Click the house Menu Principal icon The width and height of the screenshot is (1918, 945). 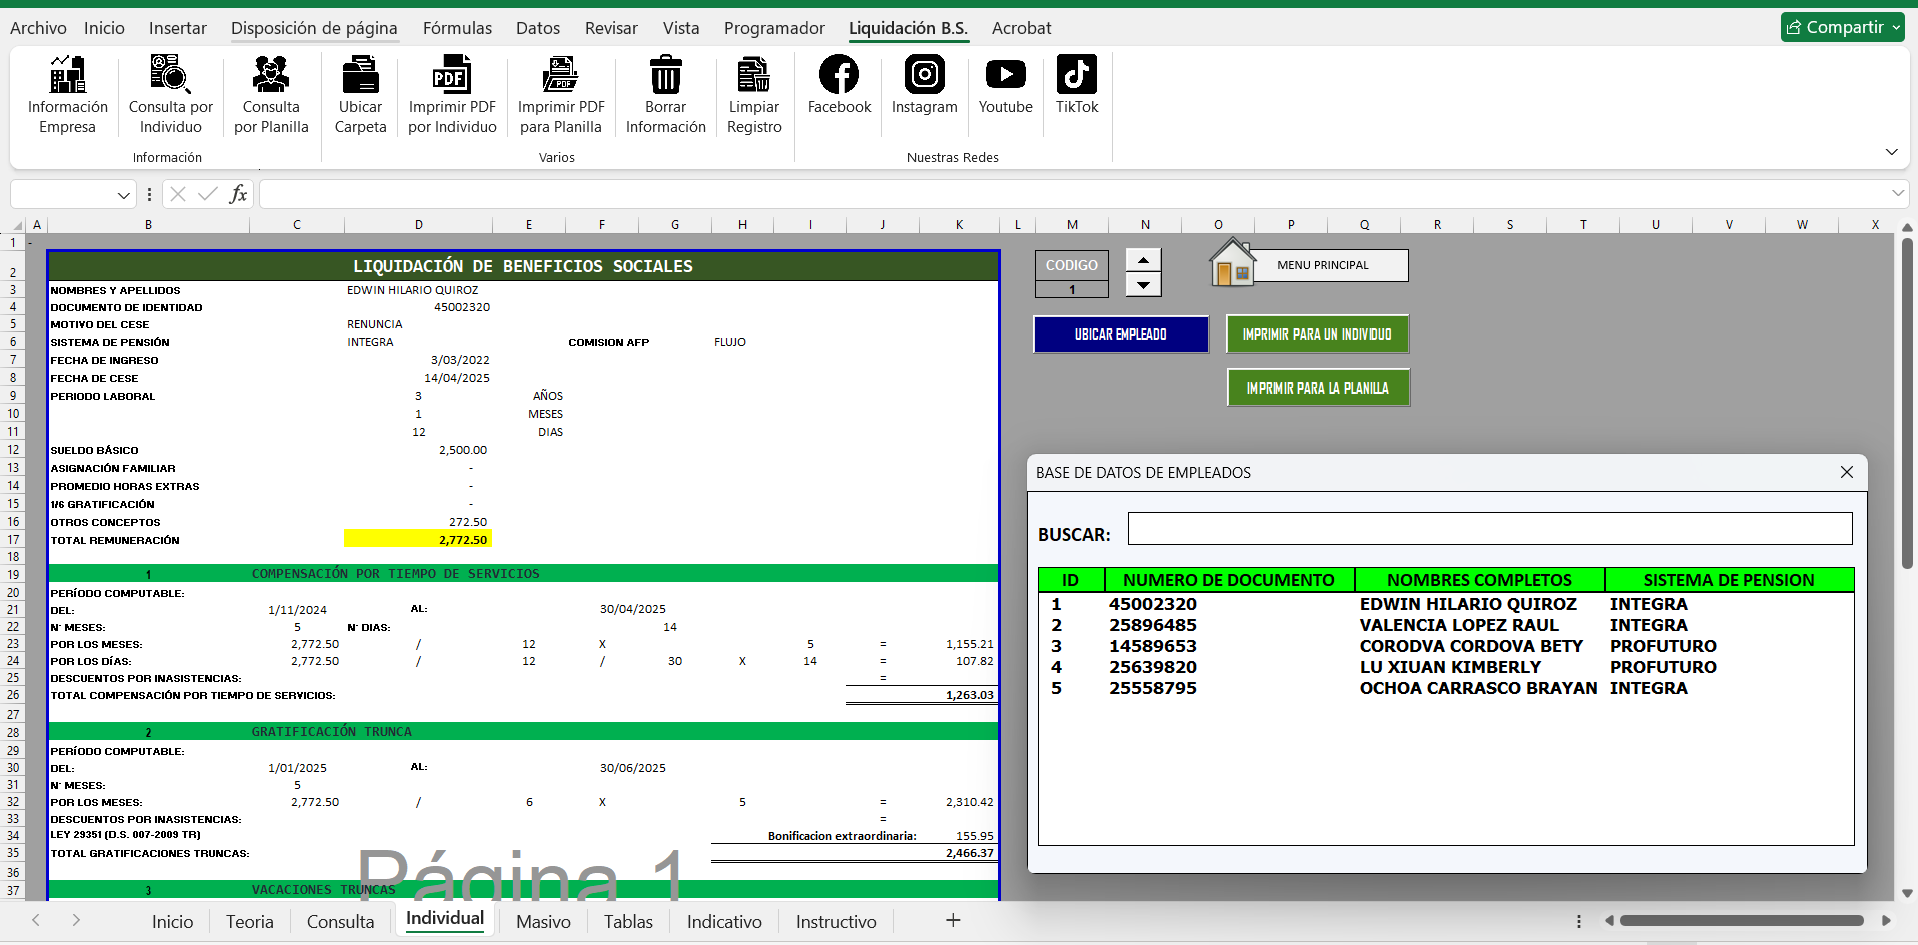tap(1232, 264)
